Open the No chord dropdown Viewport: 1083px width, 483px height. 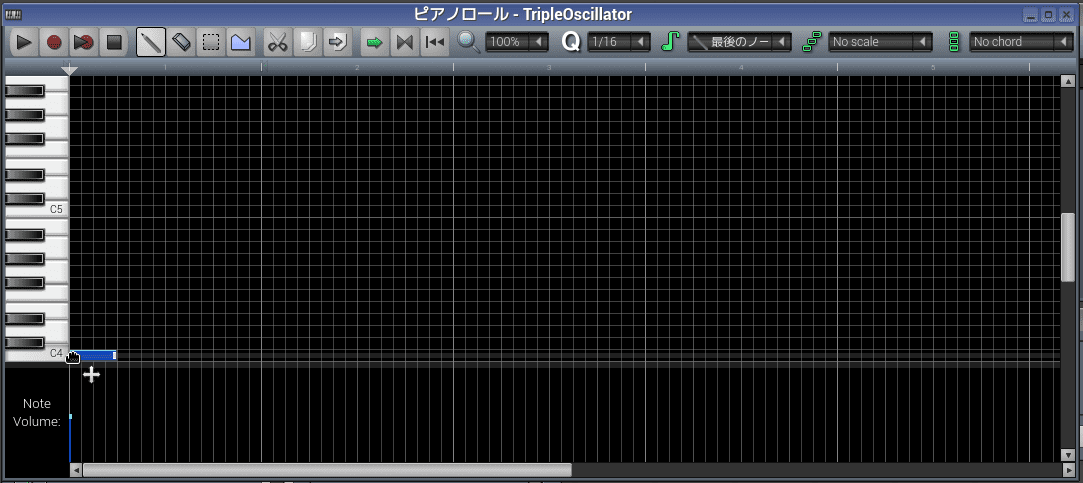[x=1022, y=41]
